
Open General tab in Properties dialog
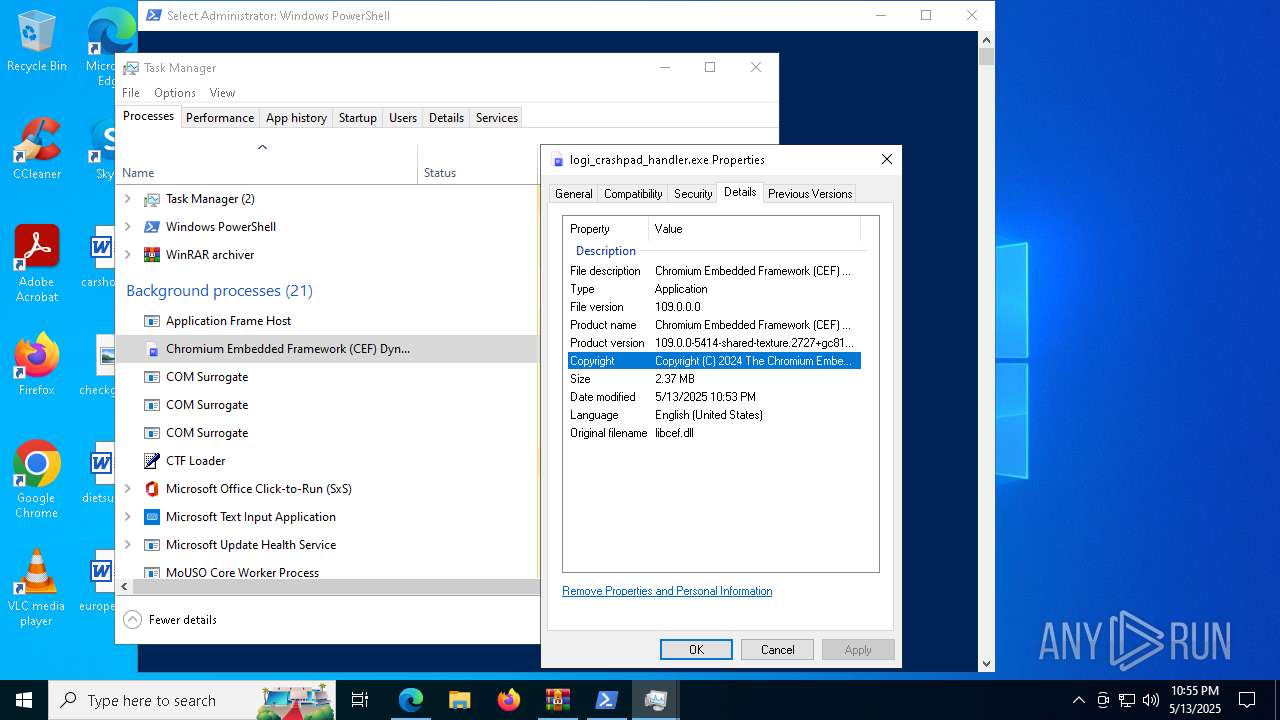pyautogui.click(x=574, y=194)
